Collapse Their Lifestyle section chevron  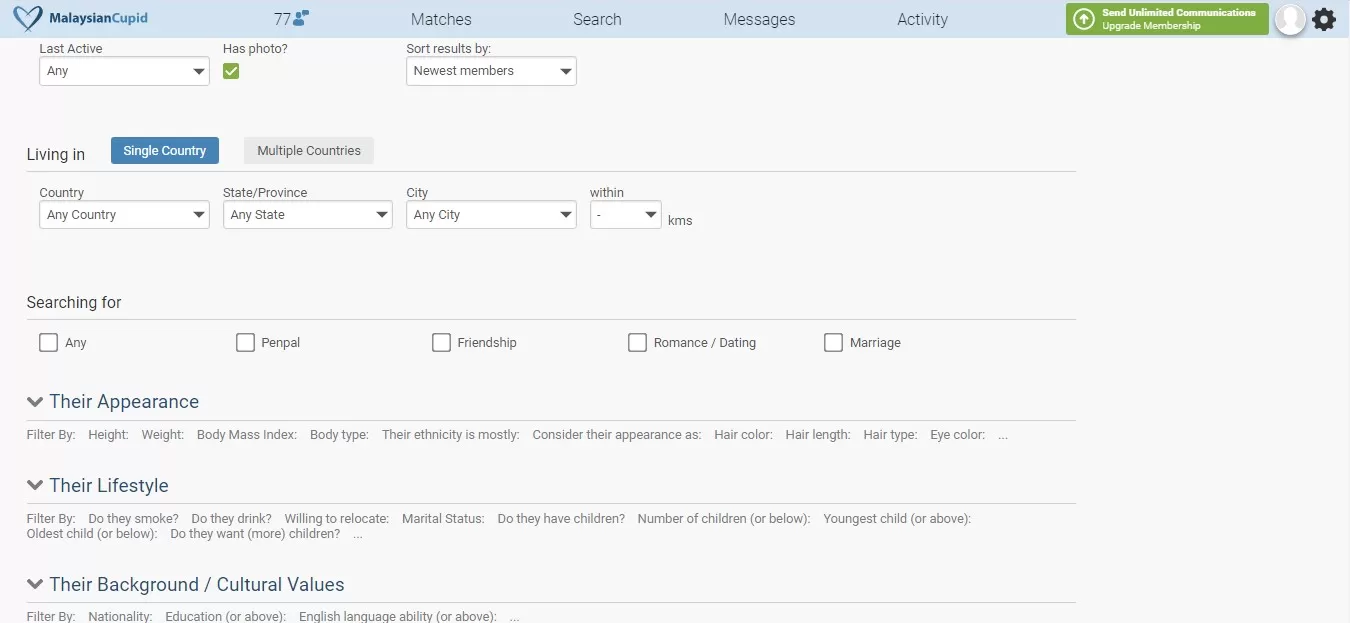click(x=35, y=486)
